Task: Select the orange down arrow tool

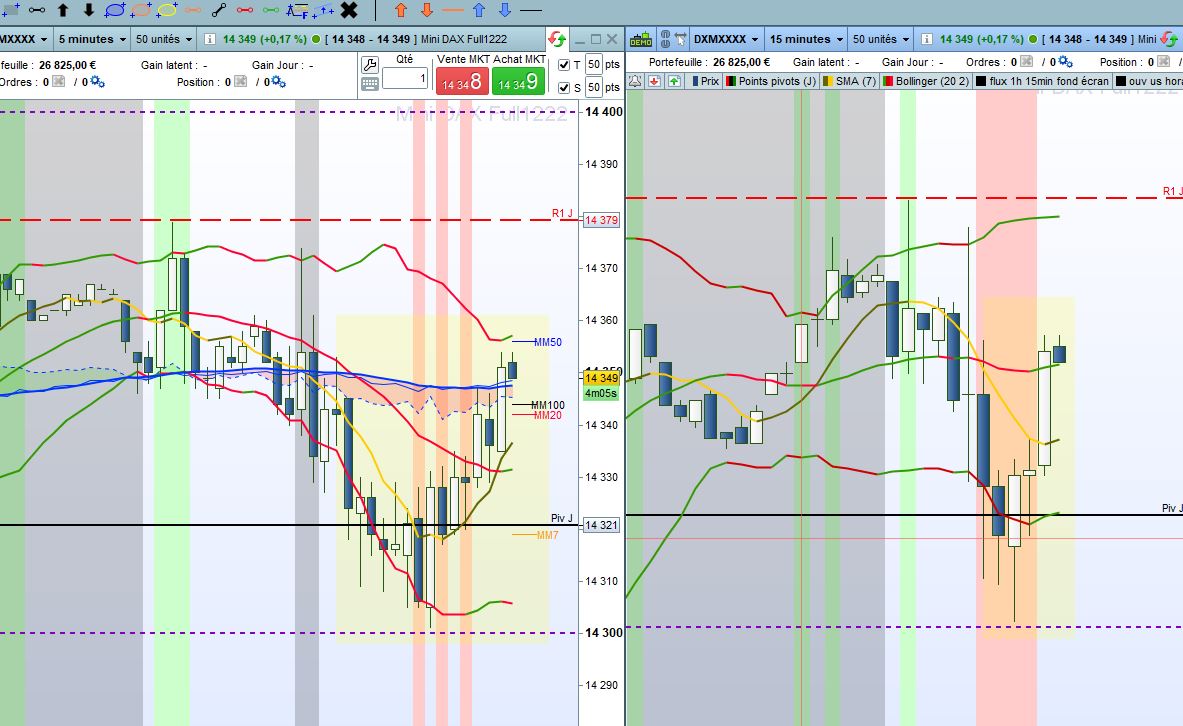Action: 427,11
